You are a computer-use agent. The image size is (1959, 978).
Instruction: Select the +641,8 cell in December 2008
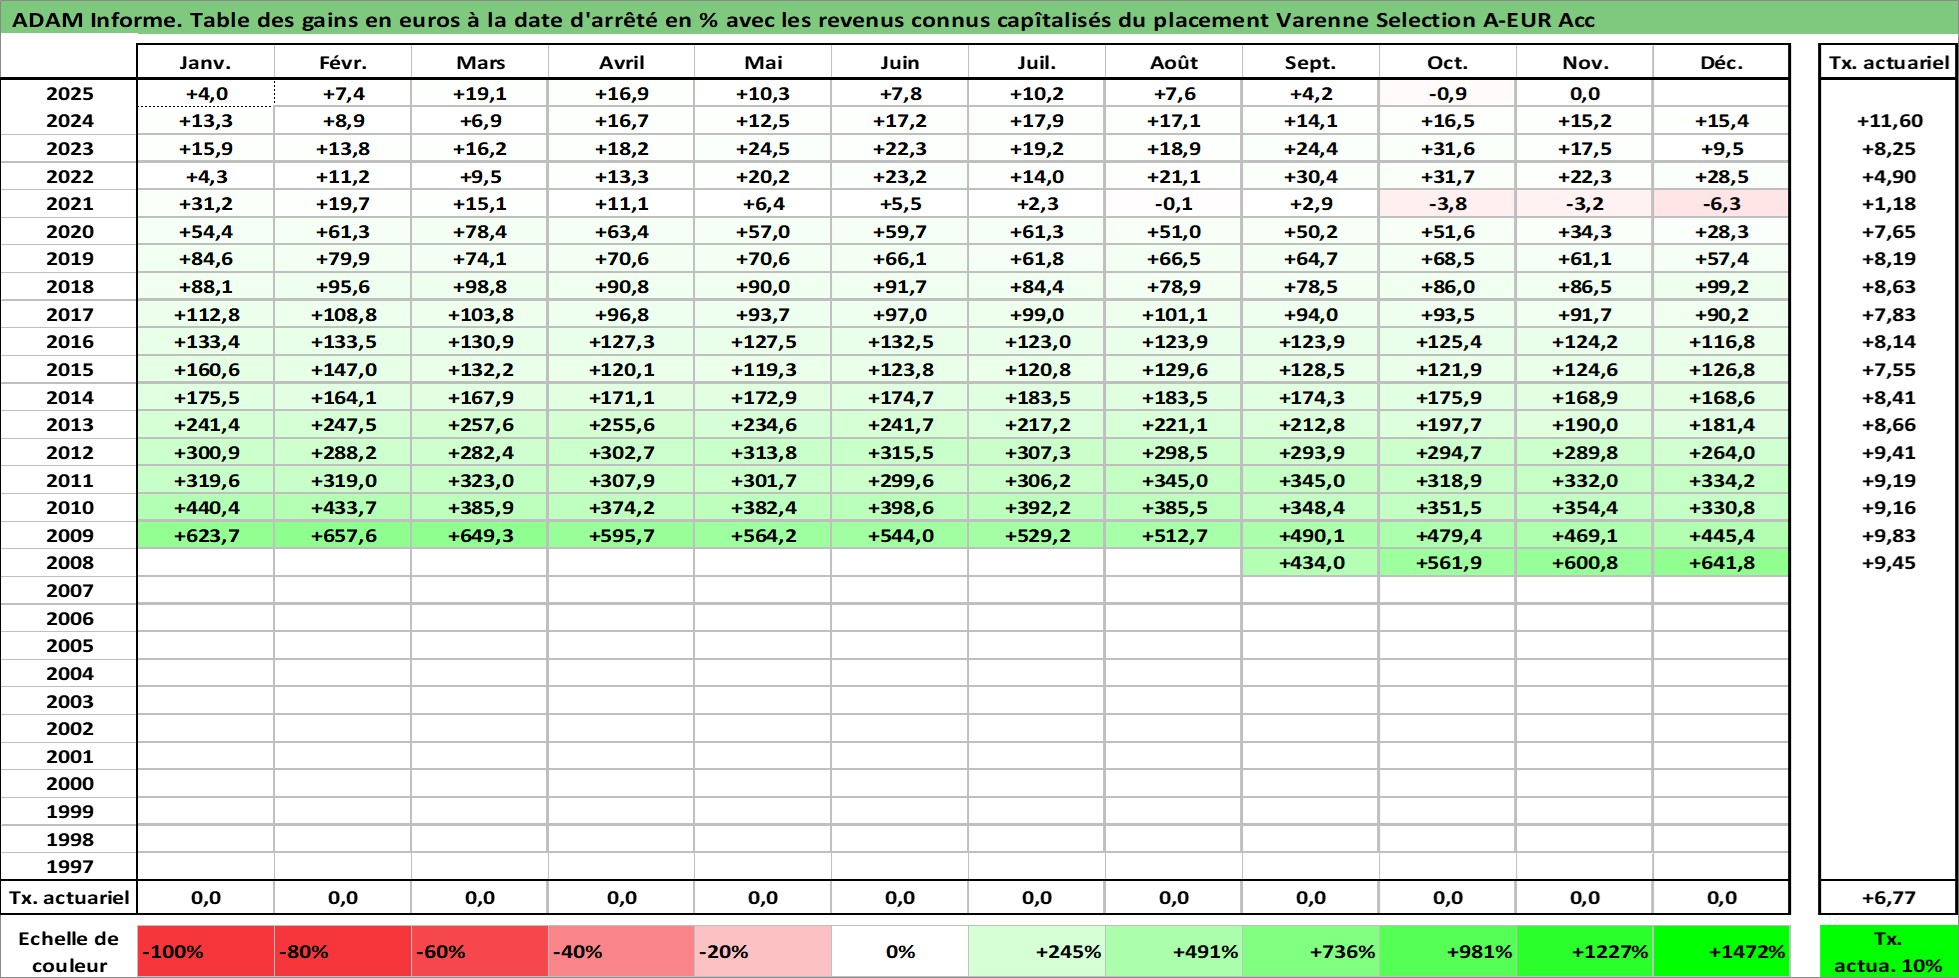1721,562
